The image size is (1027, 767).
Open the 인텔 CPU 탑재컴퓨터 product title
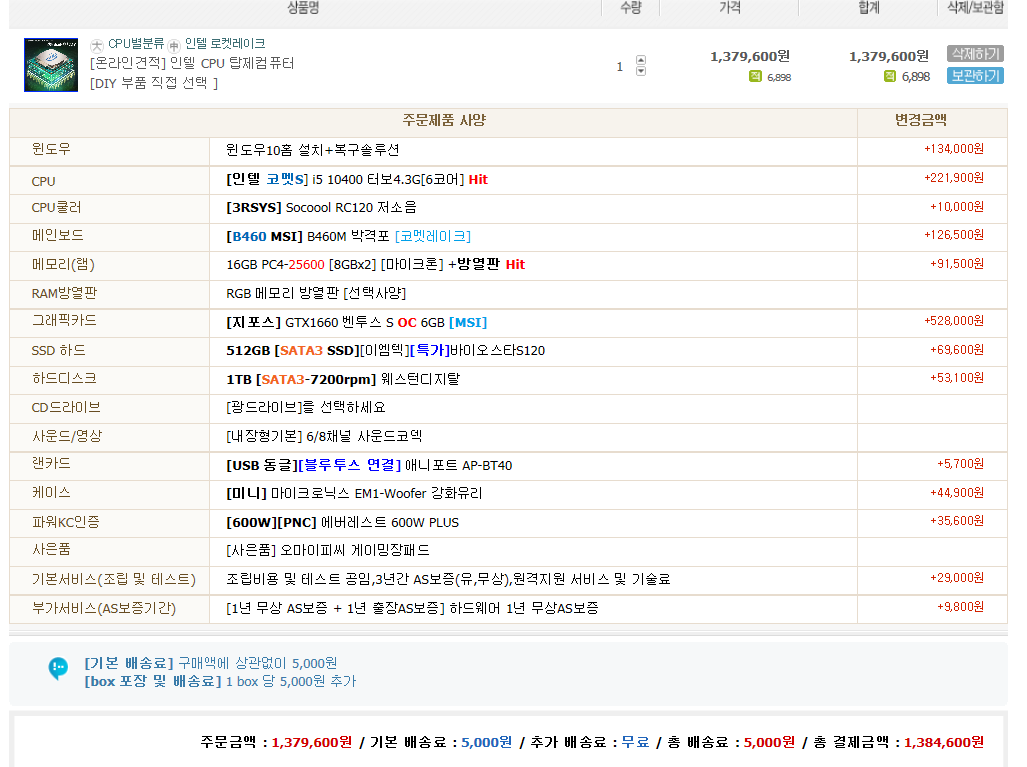point(192,63)
